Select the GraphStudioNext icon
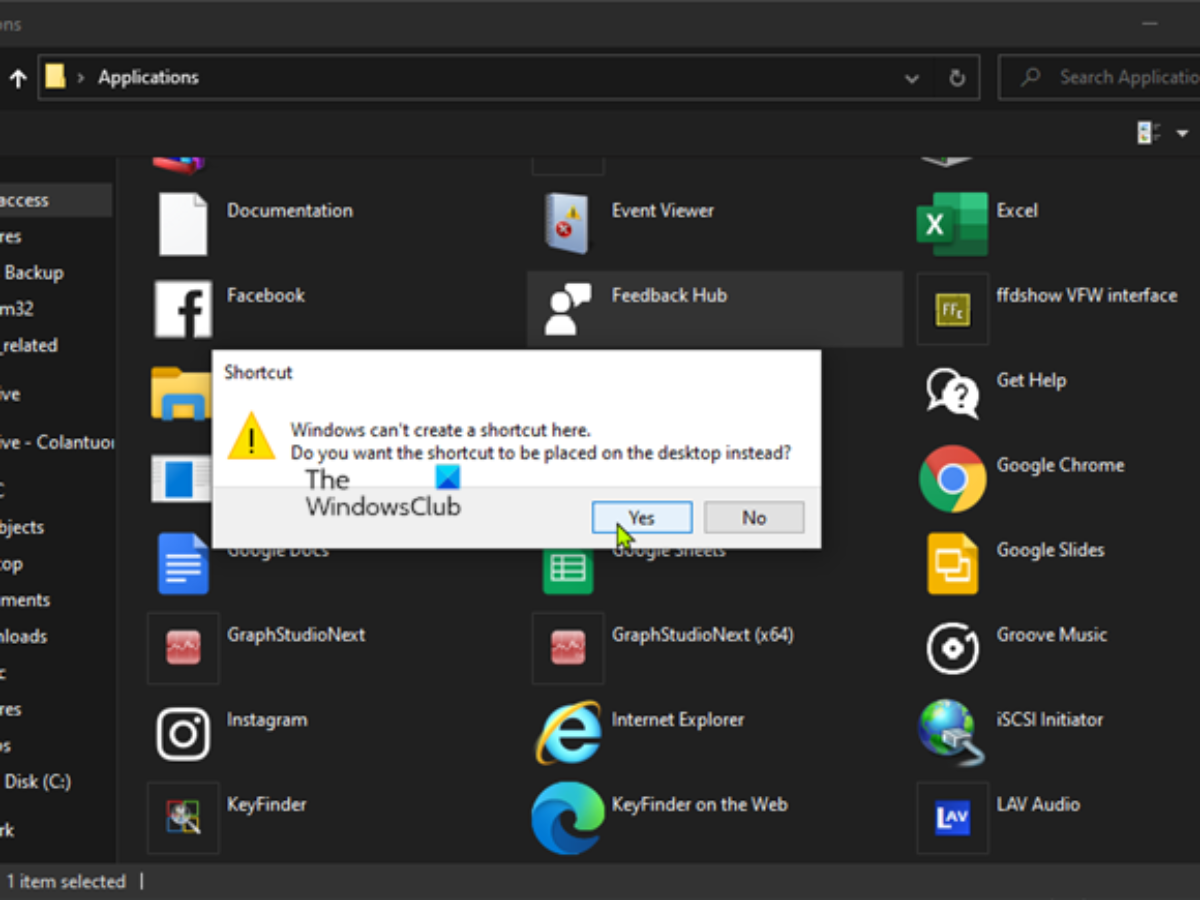 (x=183, y=648)
